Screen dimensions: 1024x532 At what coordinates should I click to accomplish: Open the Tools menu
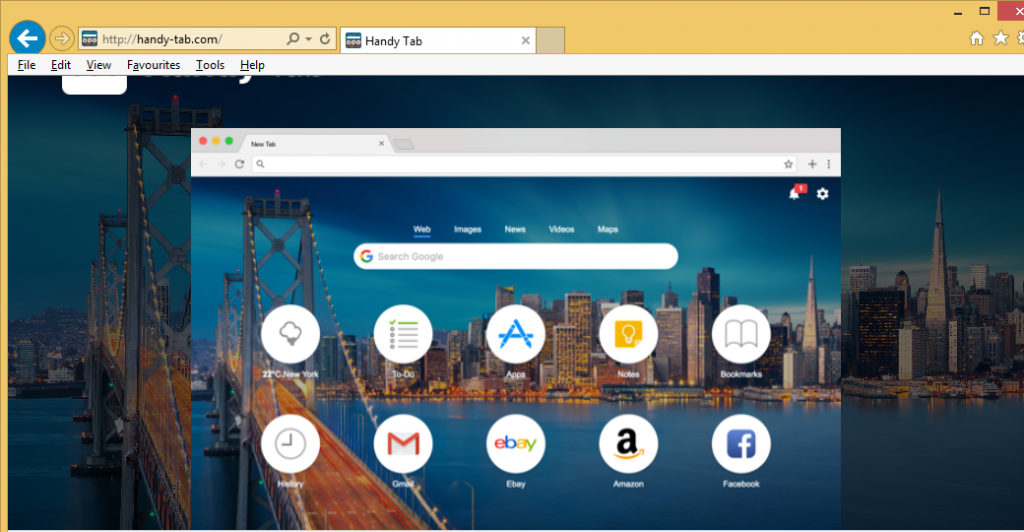click(x=210, y=65)
